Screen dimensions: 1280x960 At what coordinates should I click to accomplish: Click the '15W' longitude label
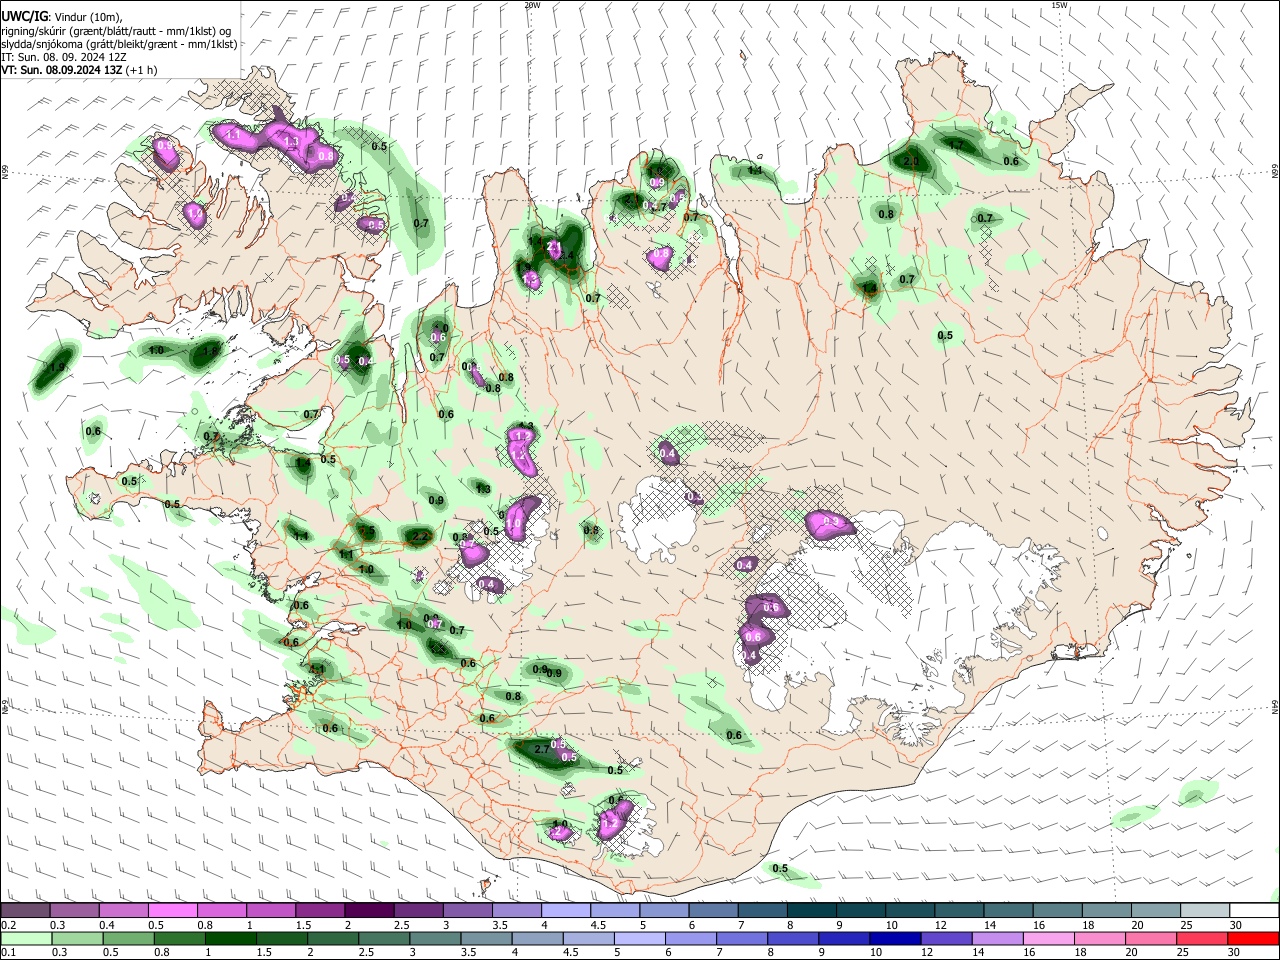[1060, 5]
